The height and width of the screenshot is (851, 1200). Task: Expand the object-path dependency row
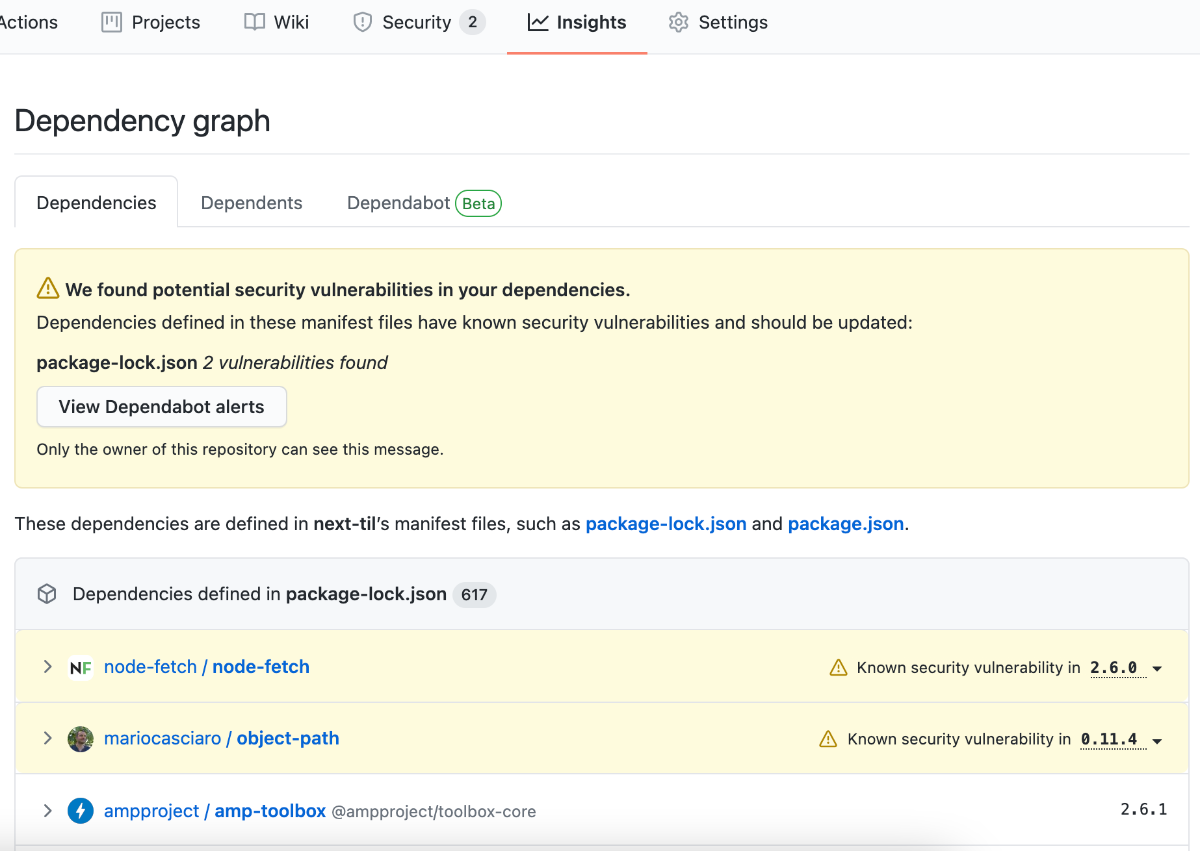(x=47, y=739)
